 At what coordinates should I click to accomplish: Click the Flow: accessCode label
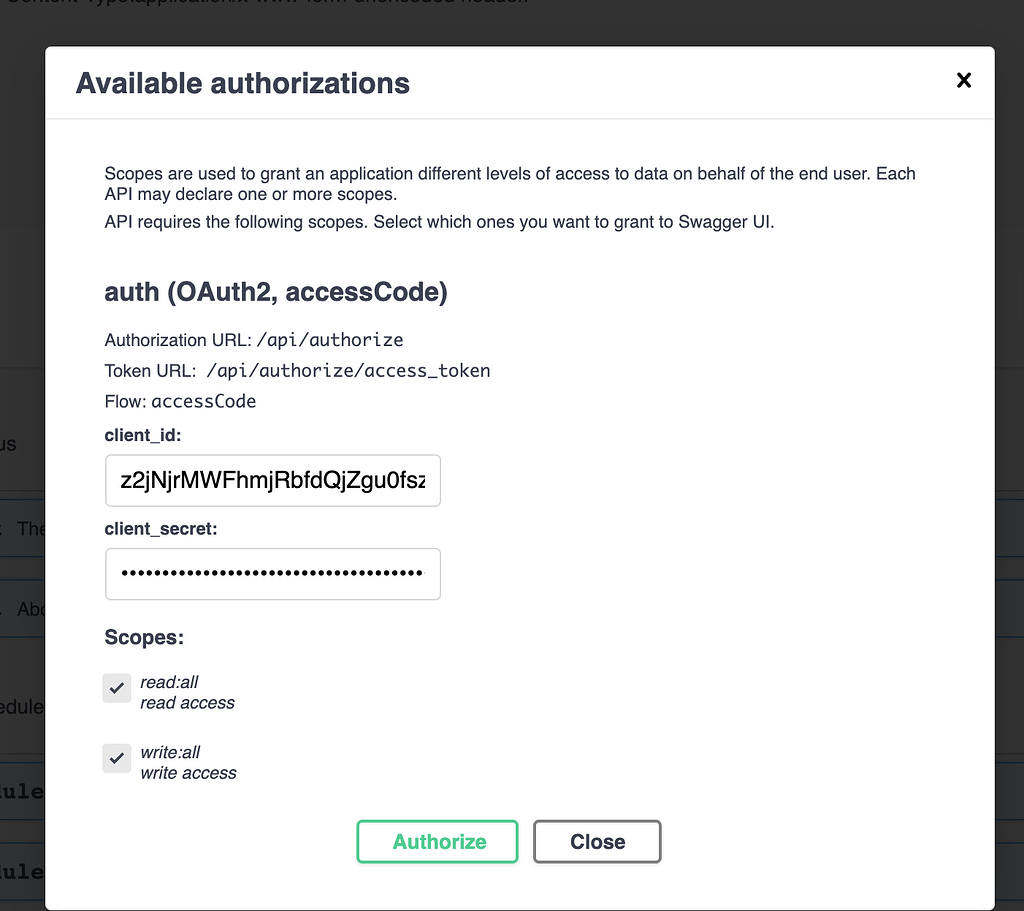(178, 401)
